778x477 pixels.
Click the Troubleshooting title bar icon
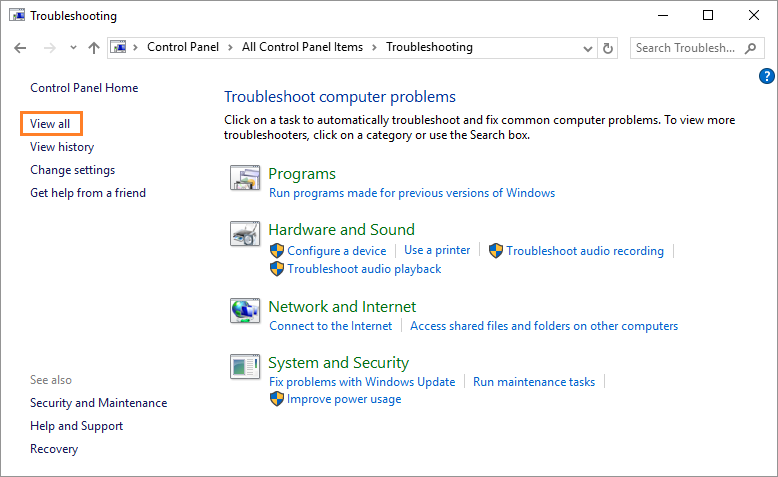[17, 15]
